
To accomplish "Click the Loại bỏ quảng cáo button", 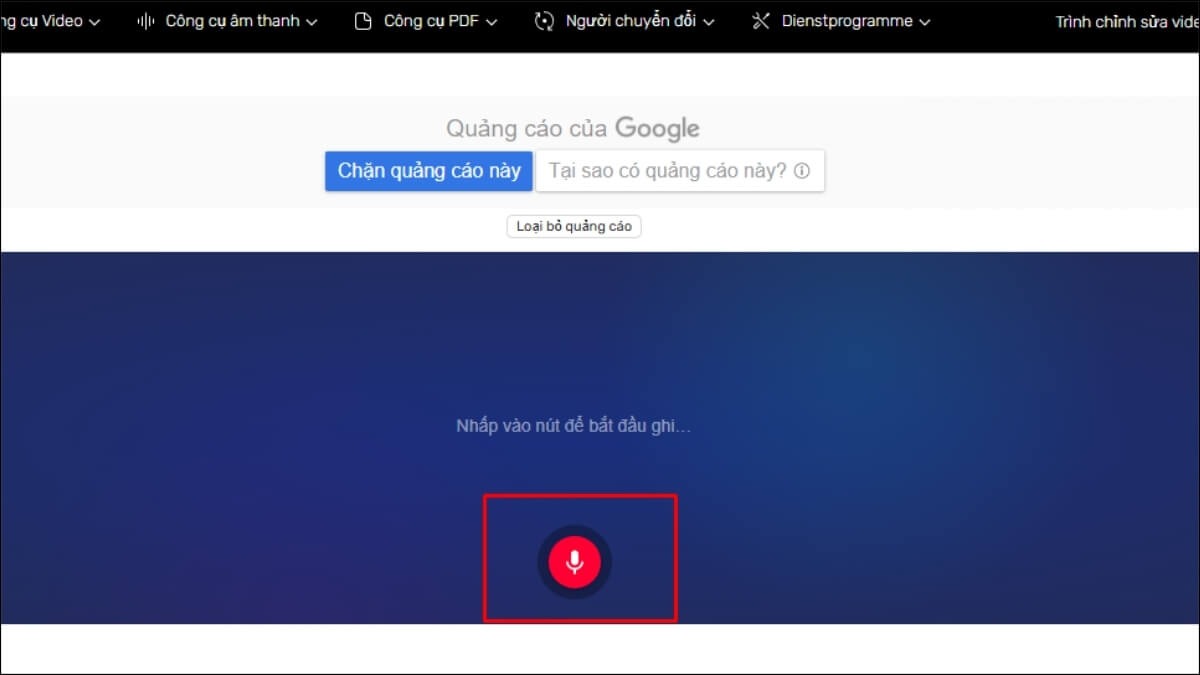I will pos(574,226).
